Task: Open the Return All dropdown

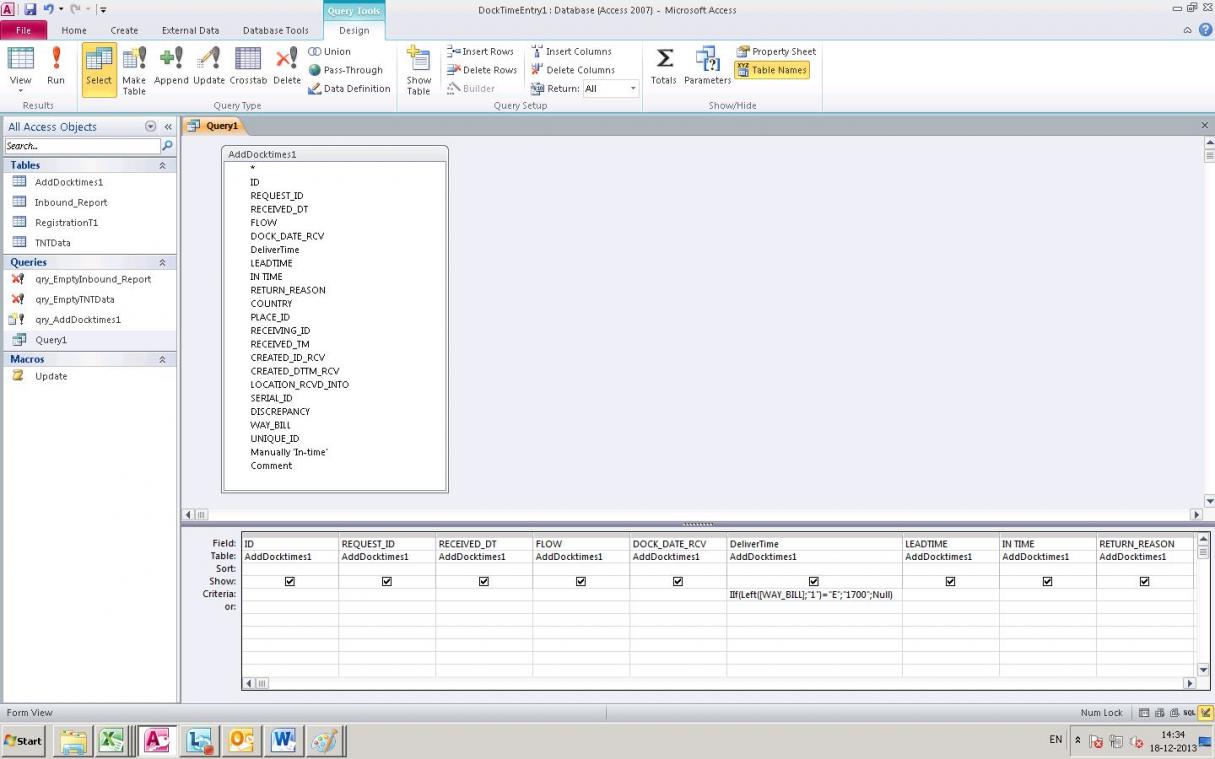Action: 633,89
